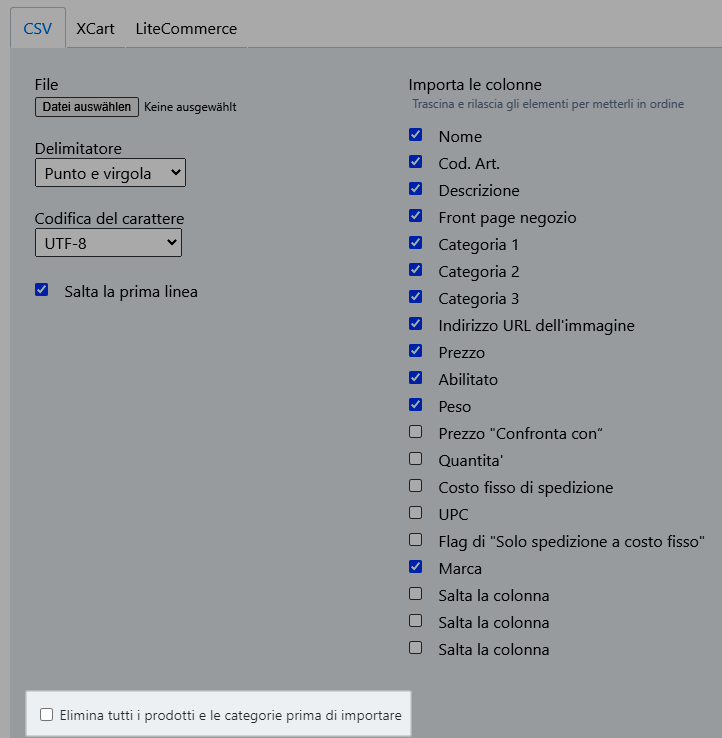Click the Datei auswählen file button
This screenshot has width=722, height=738.
(x=87, y=107)
